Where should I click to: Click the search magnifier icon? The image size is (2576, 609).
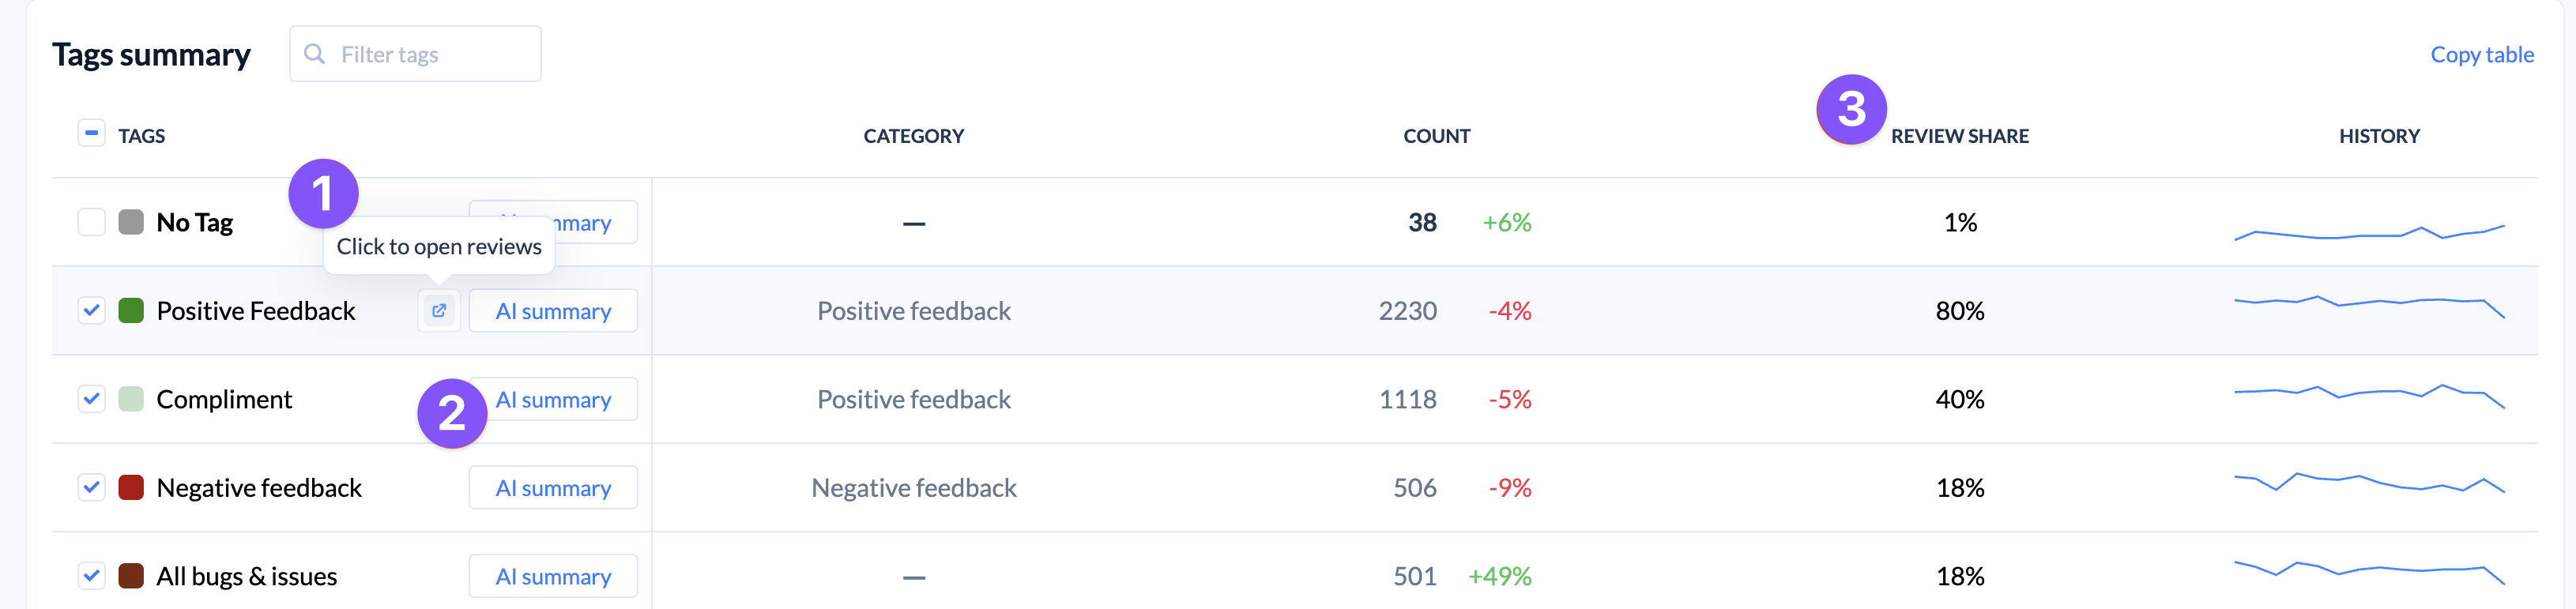(x=314, y=54)
